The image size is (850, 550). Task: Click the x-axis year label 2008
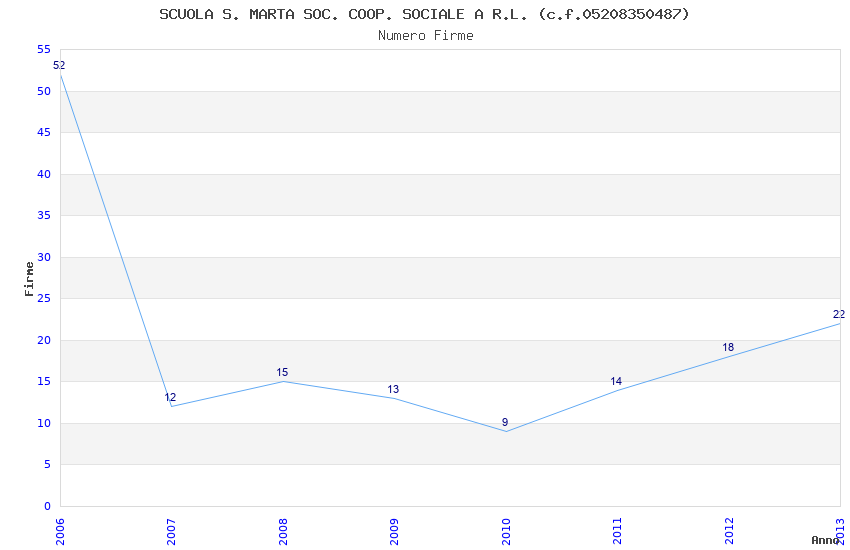(x=283, y=532)
